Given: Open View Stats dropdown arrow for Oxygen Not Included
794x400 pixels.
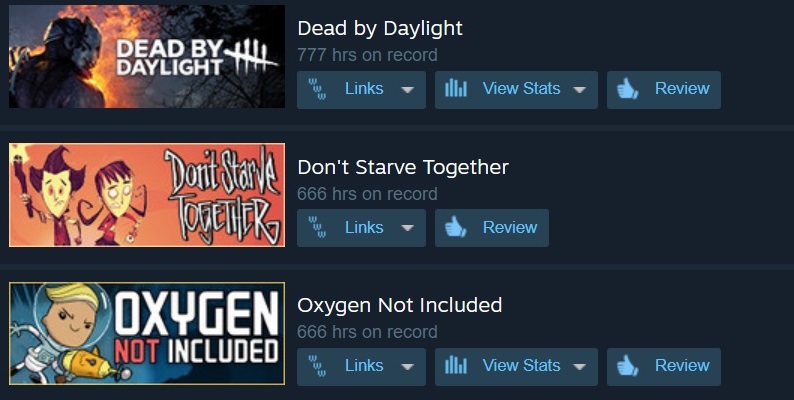Looking at the screenshot, I should [x=579, y=367].
